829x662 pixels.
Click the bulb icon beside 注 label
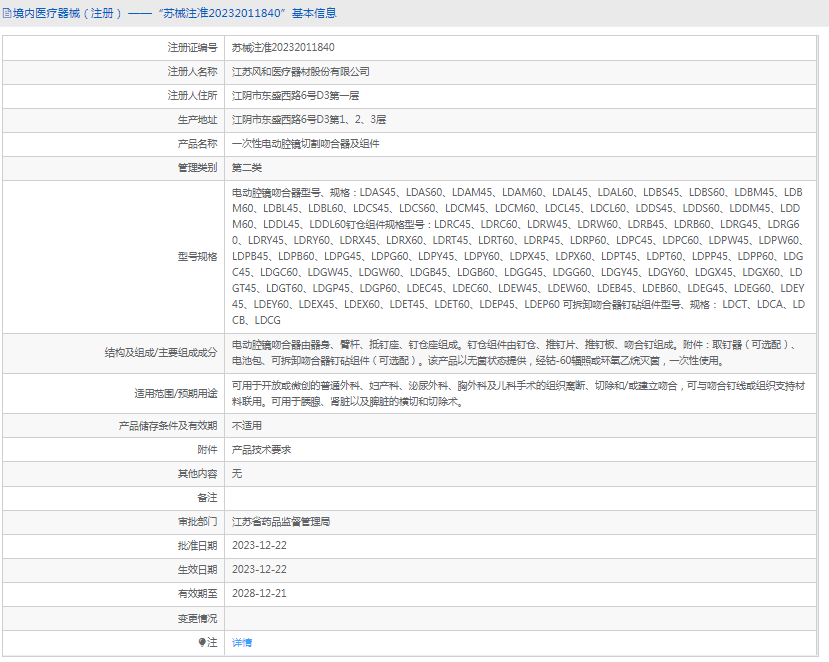click(x=202, y=642)
